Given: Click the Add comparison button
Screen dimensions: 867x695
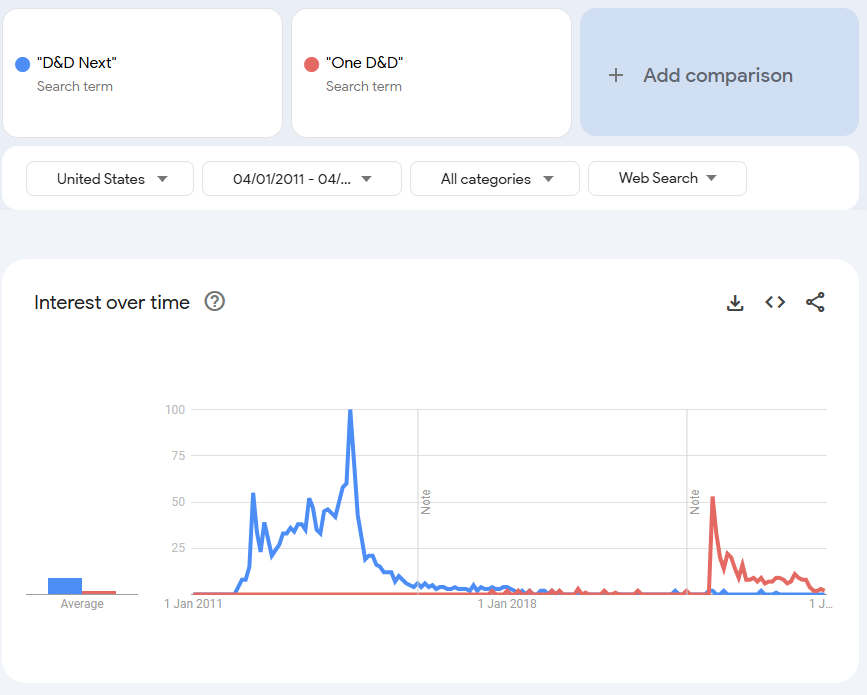Looking at the screenshot, I should [717, 76].
